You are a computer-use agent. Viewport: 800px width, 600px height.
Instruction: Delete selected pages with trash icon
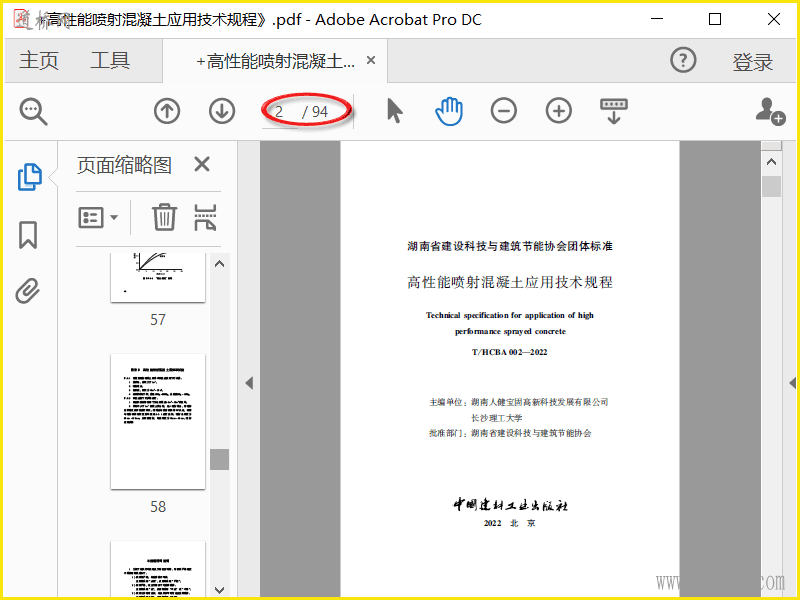coord(164,217)
